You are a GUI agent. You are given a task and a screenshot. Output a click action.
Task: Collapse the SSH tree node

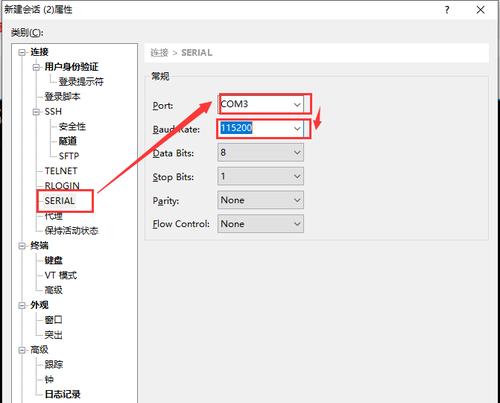(x=36, y=112)
